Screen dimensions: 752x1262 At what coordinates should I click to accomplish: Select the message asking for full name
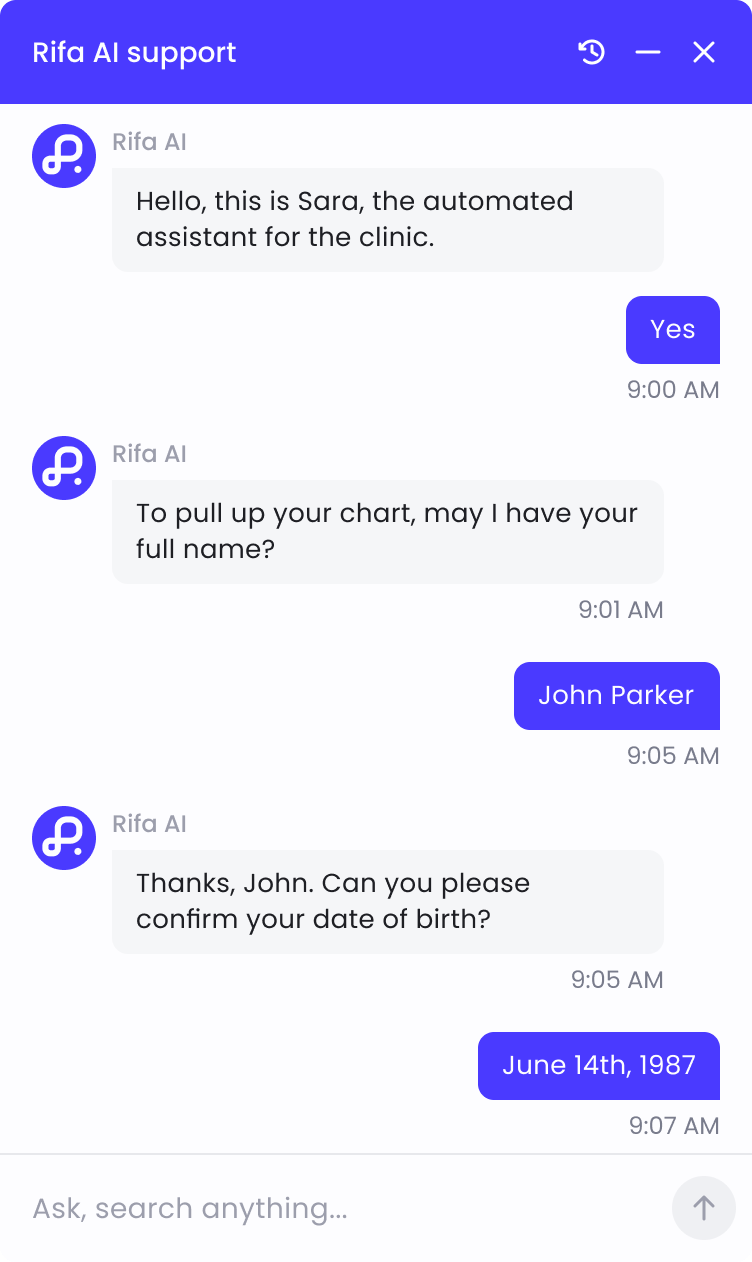(x=387, y=531)
